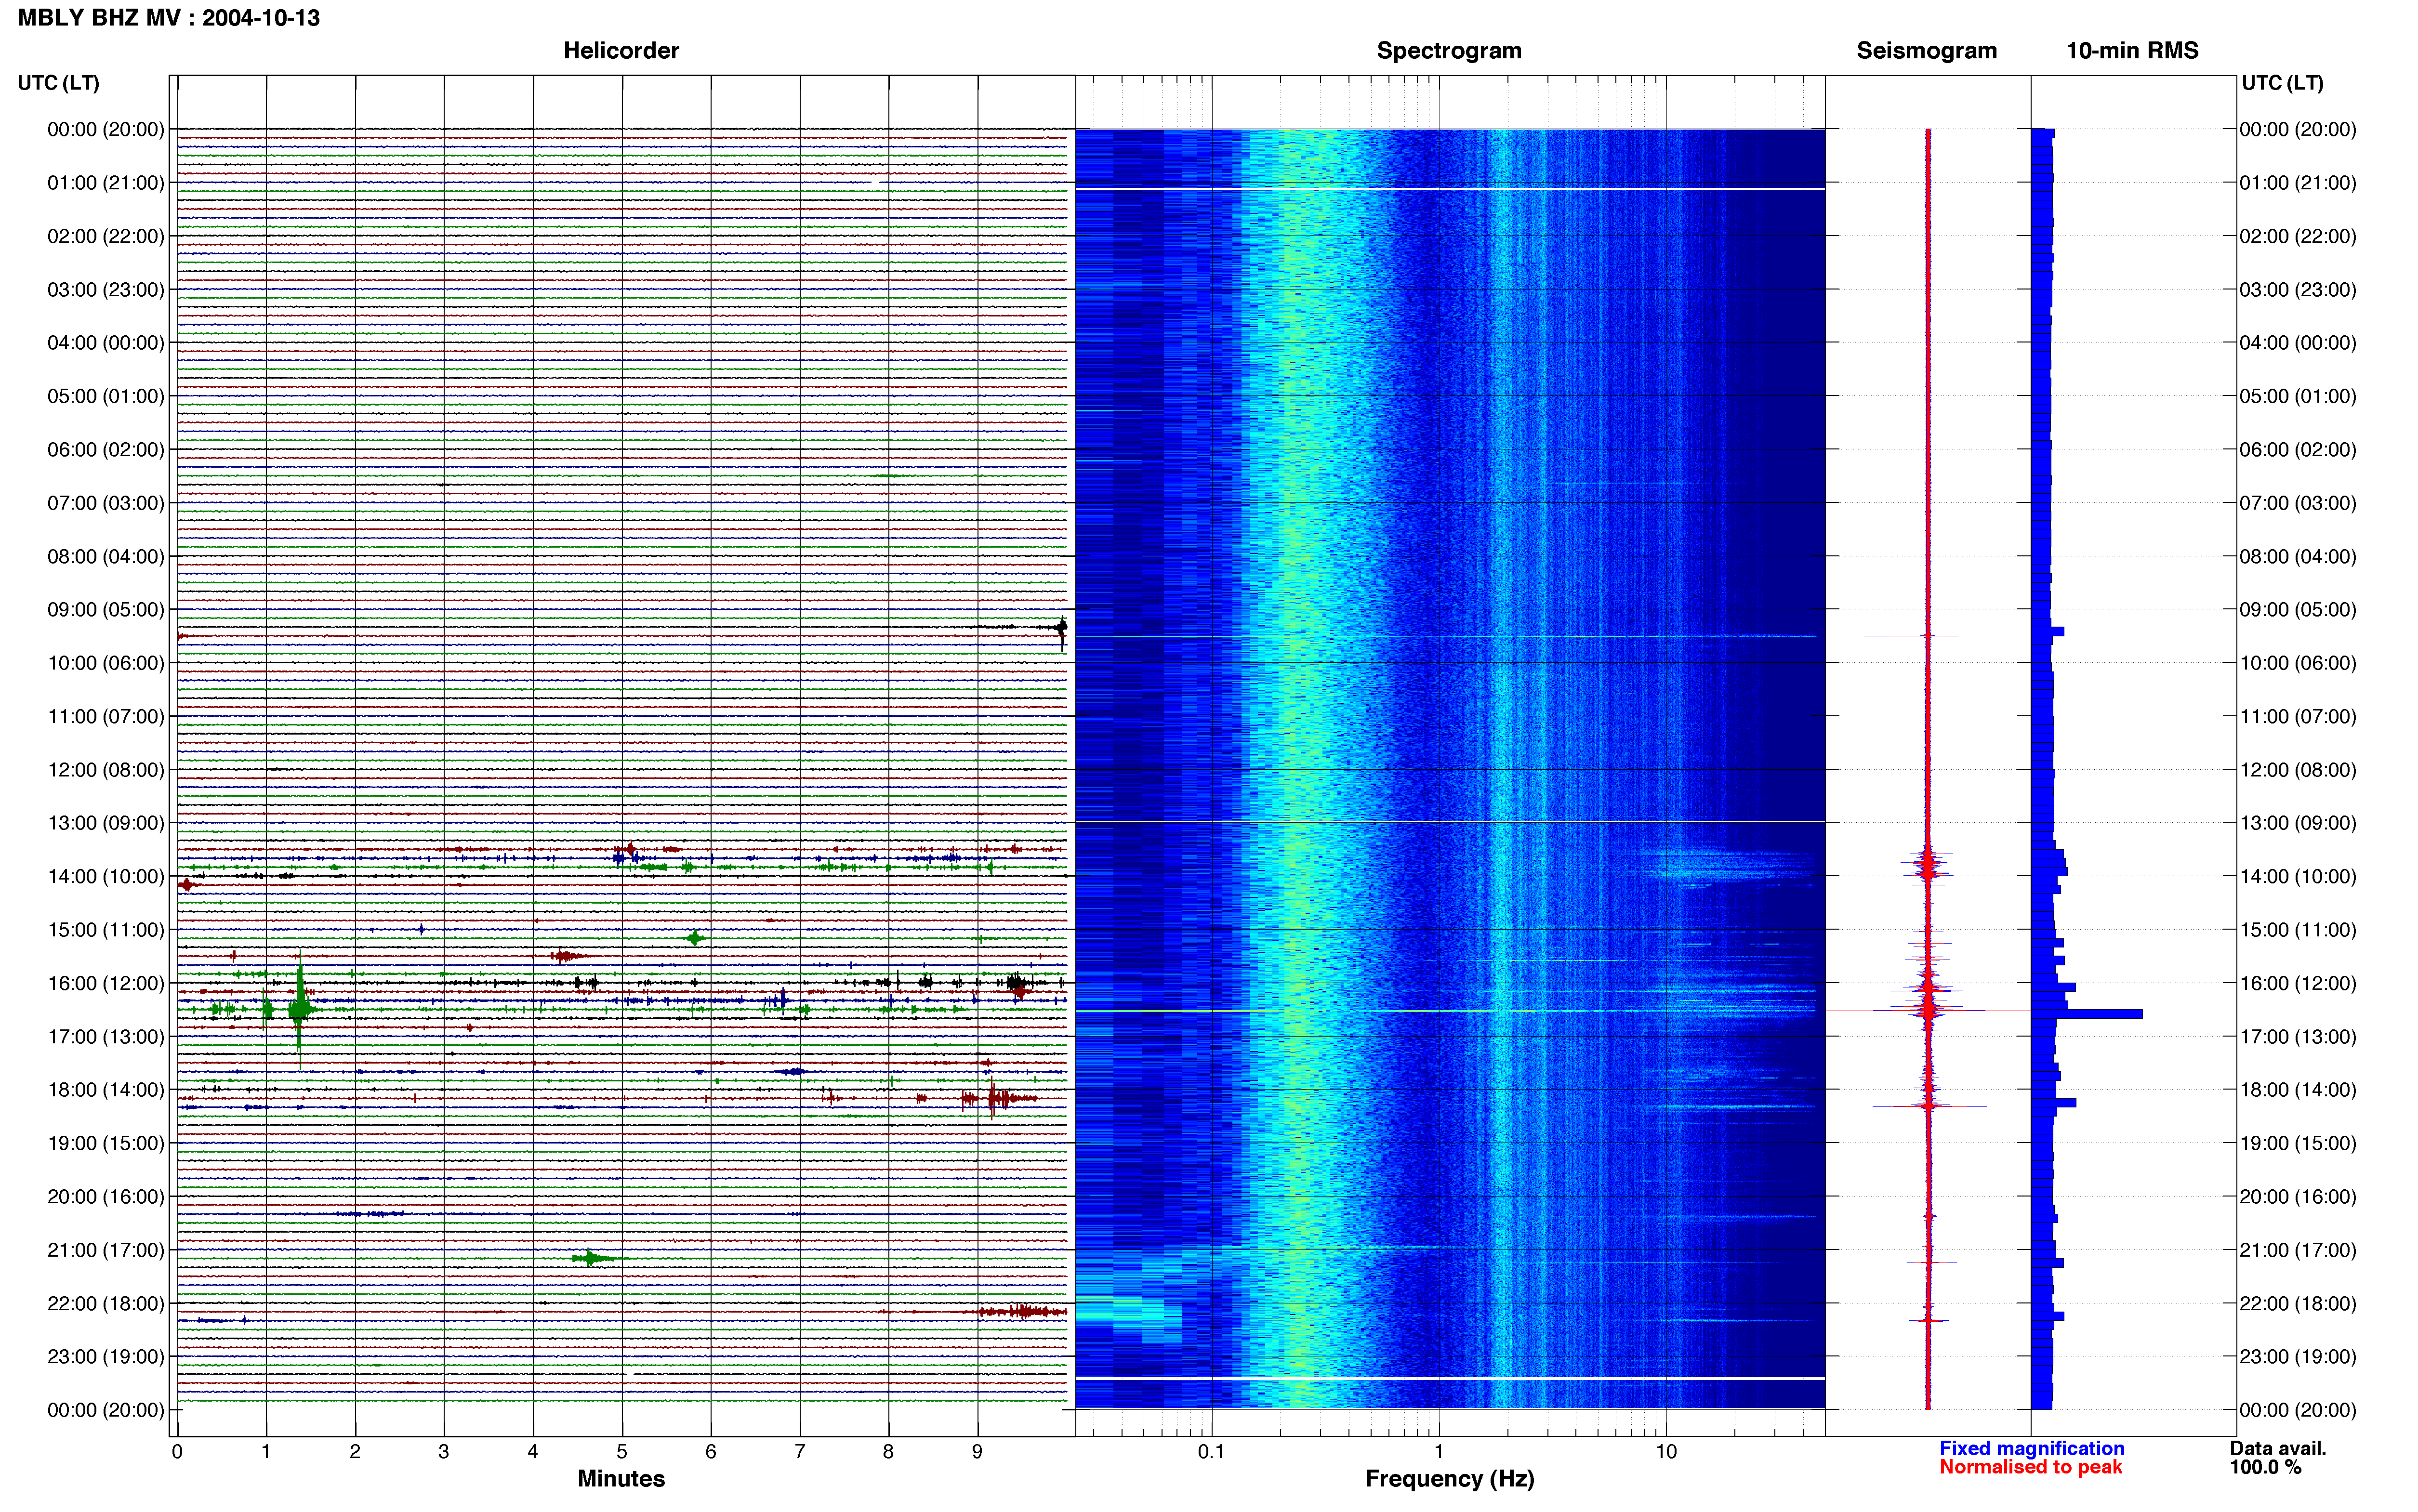The width and height of the screenshot is (2418, 1512).
Task: Click left-axis time label '01:00 (21:00)'
Action: [x=106, y=183]
